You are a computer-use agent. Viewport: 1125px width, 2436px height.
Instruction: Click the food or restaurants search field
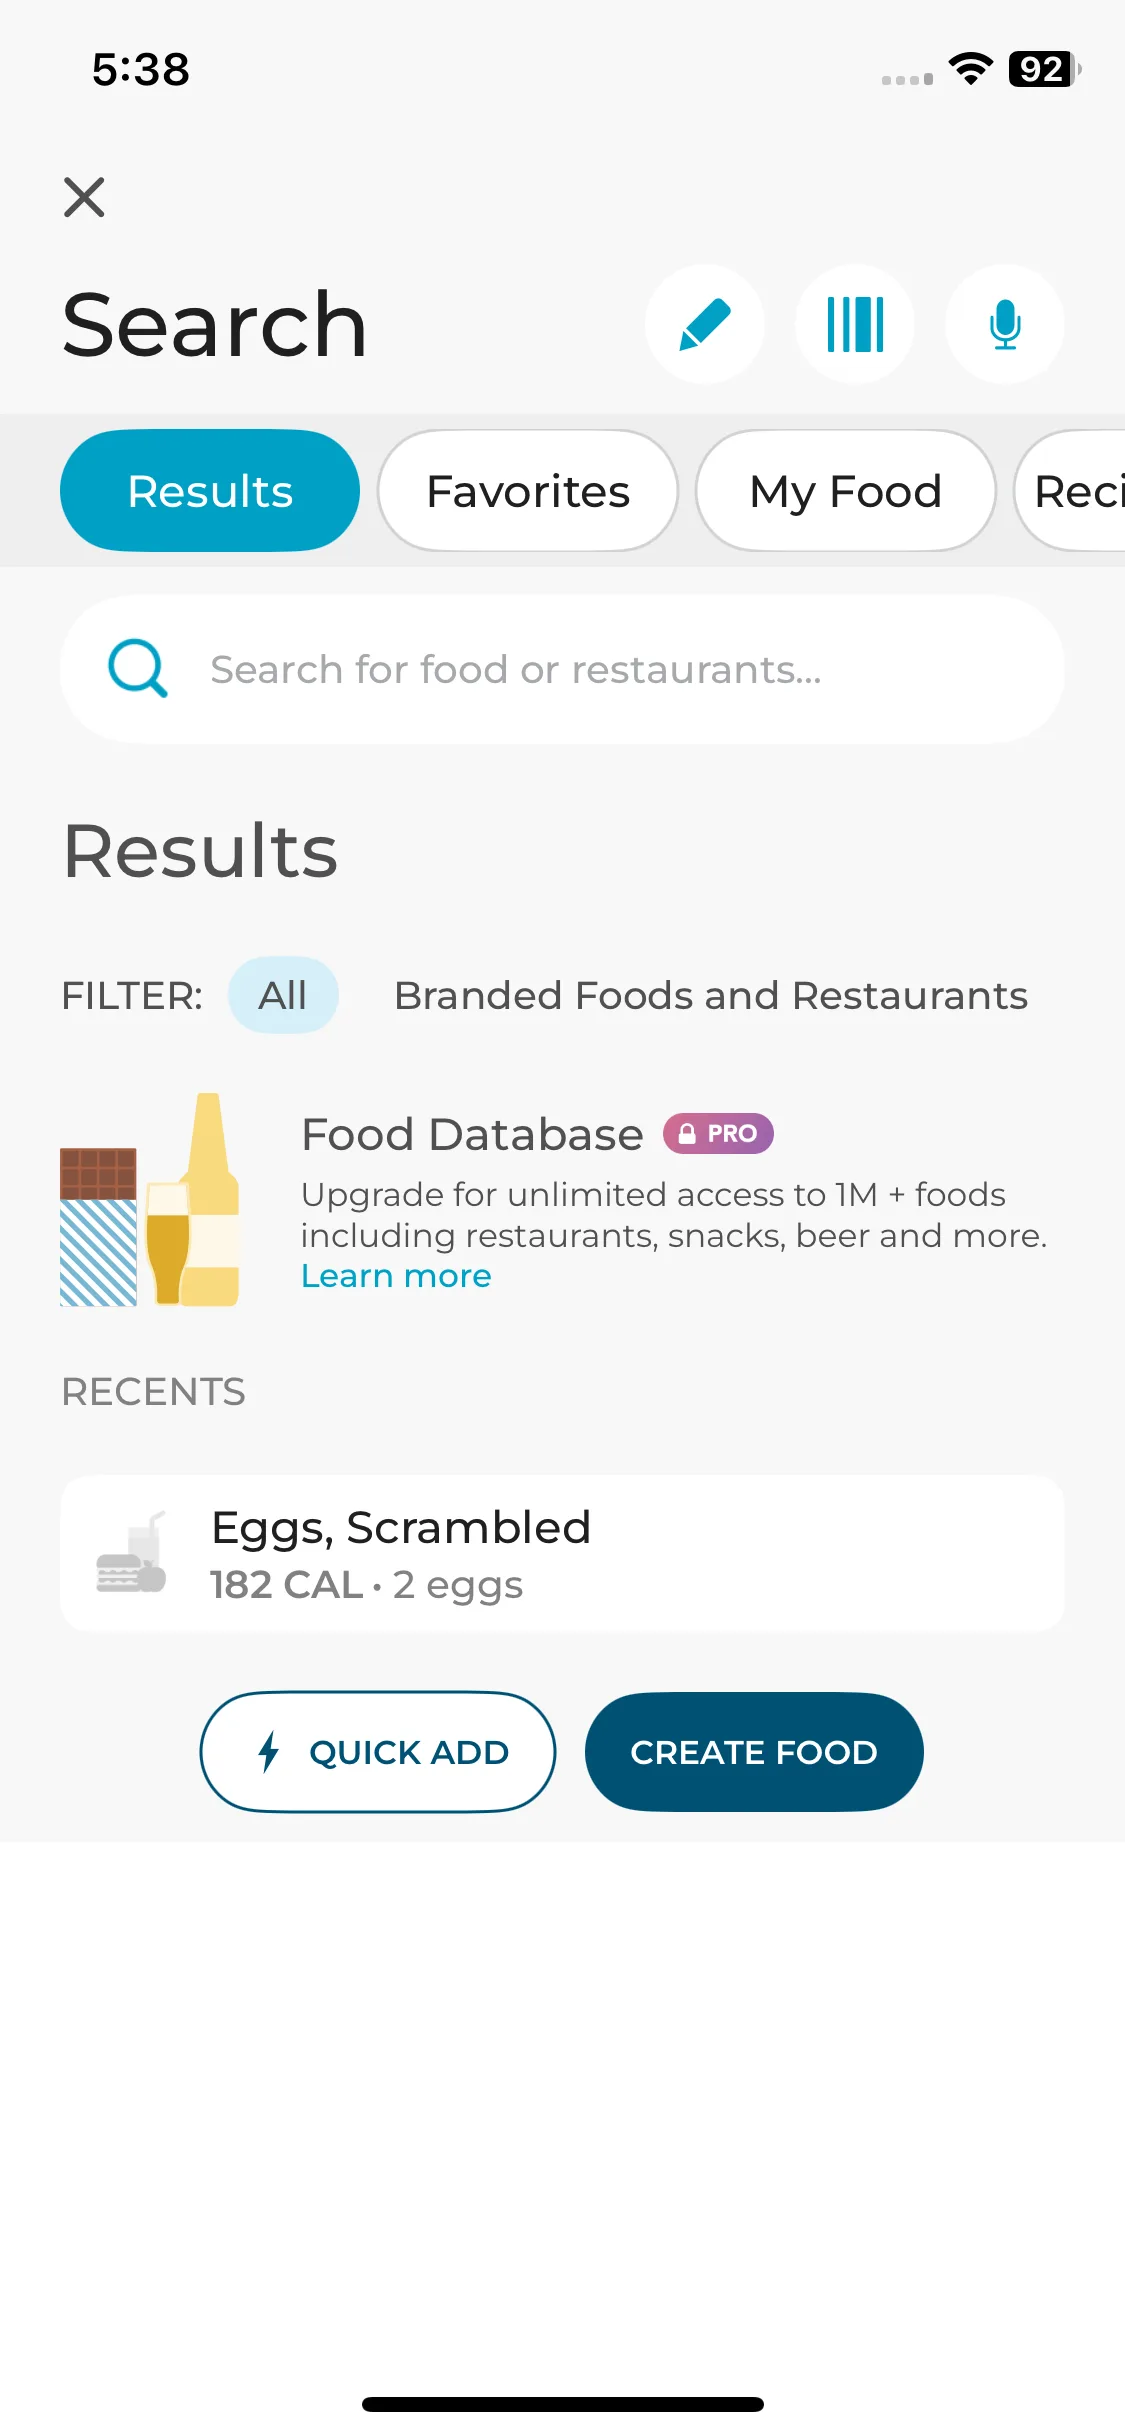click(x=562, y=669)
